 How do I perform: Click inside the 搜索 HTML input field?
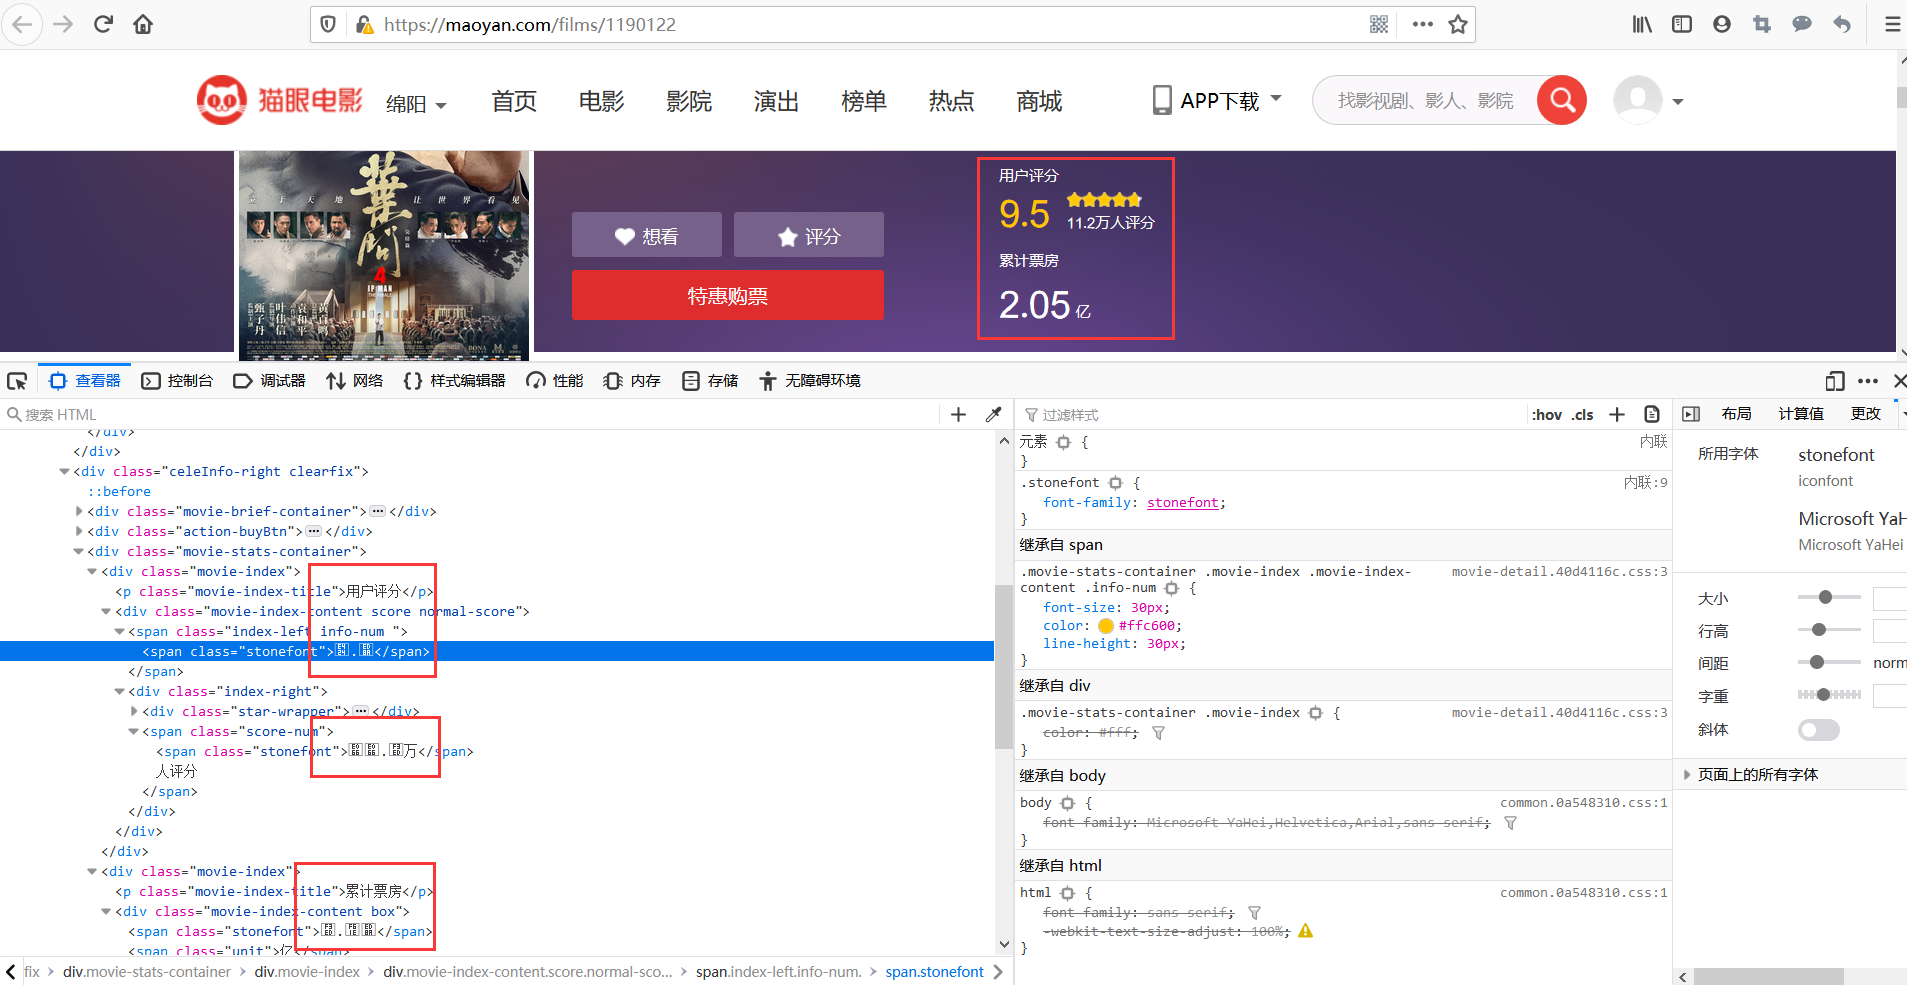[x=100, y=414]
